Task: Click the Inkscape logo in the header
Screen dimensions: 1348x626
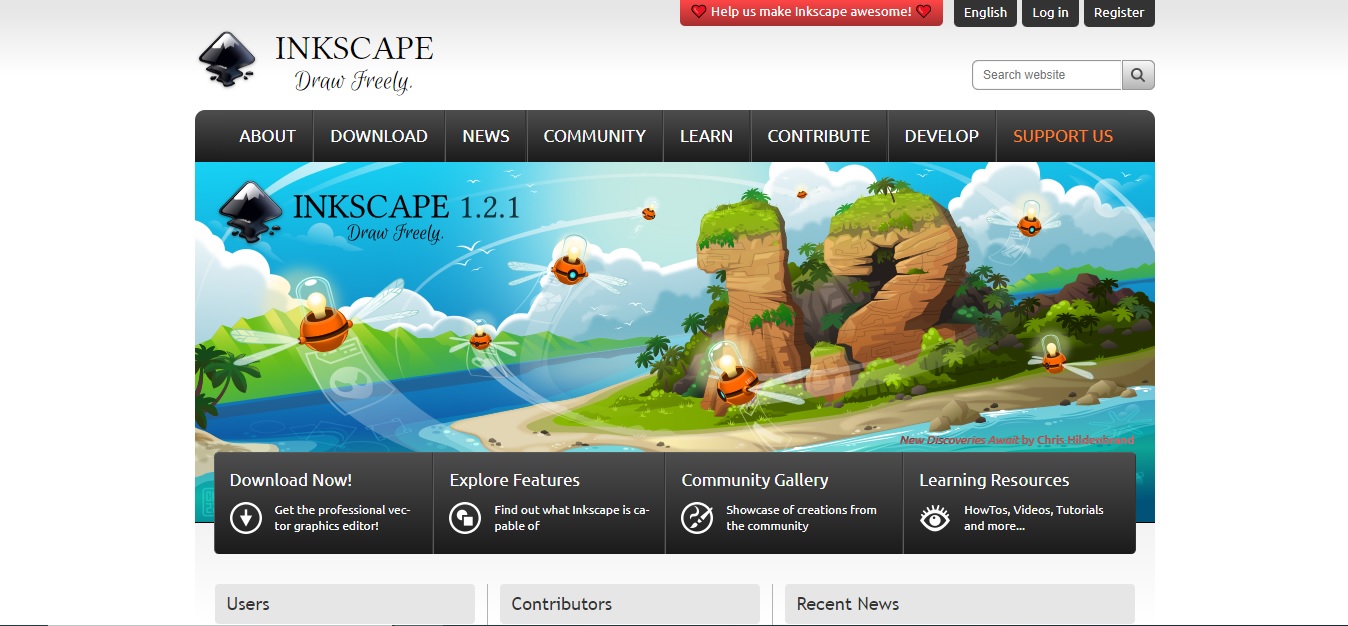Action: (228, 59)
